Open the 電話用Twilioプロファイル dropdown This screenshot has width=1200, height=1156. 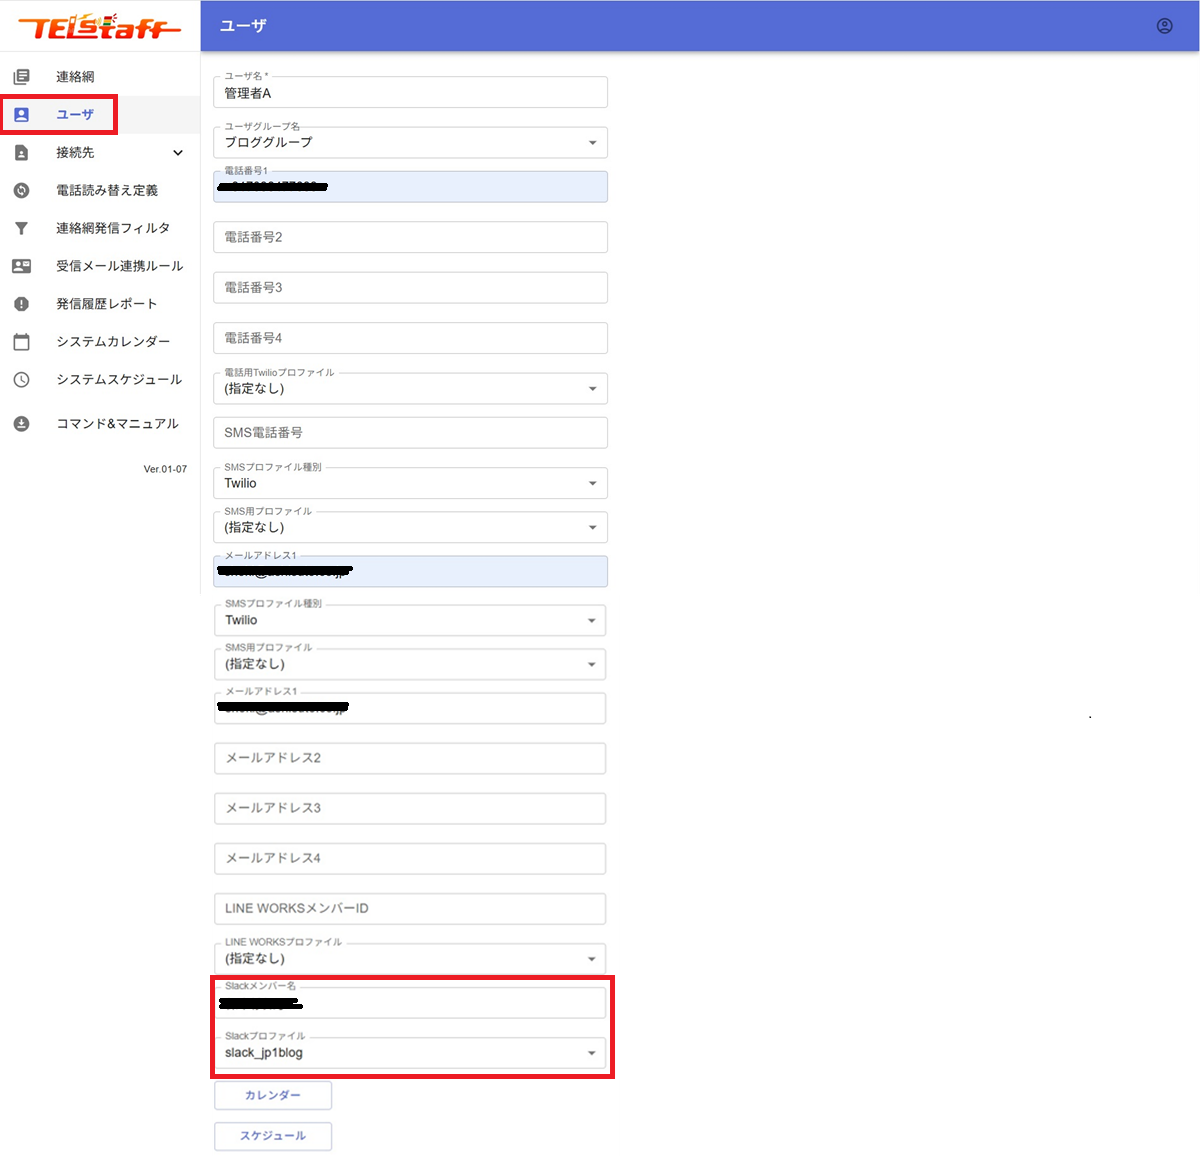tap(592, 389)
